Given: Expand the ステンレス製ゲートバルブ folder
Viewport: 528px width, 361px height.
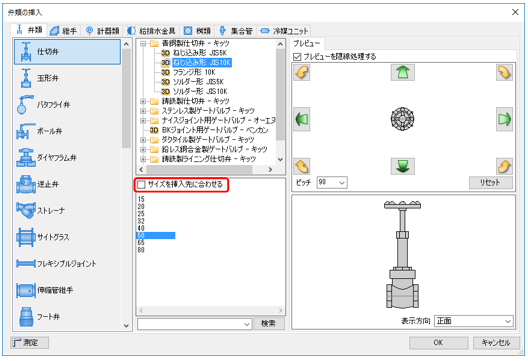Looking at the screenshot, I should pyautogui.click(x=143, y=111).
